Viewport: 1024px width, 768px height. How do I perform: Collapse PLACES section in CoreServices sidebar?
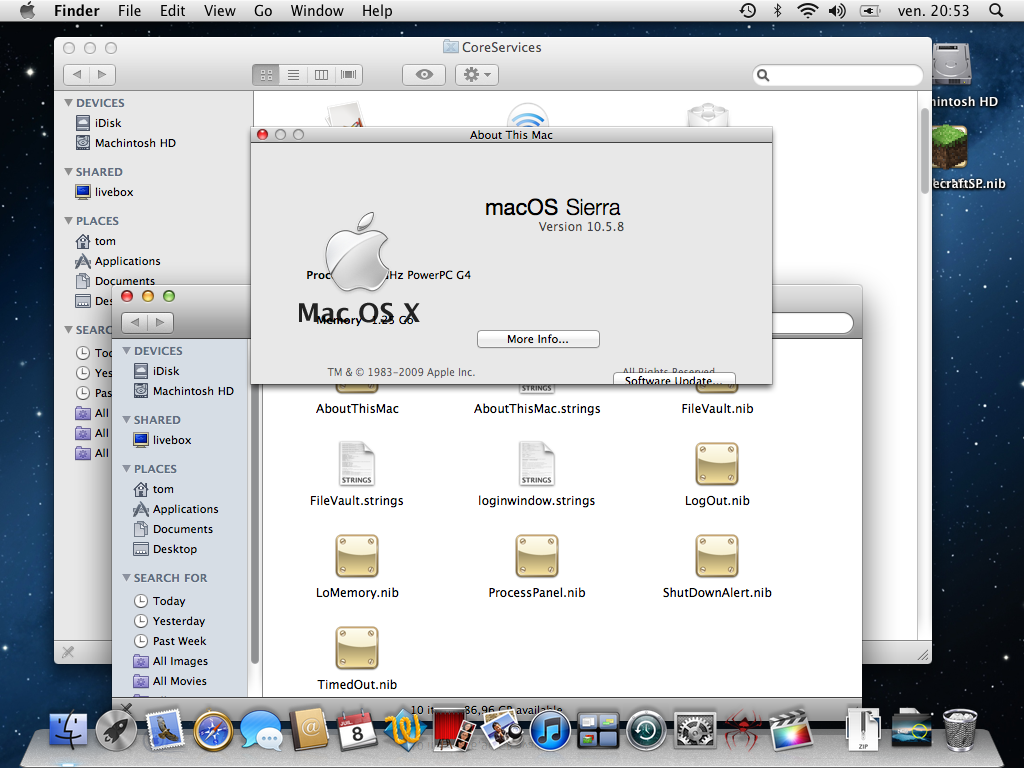(x=69, y=220)
